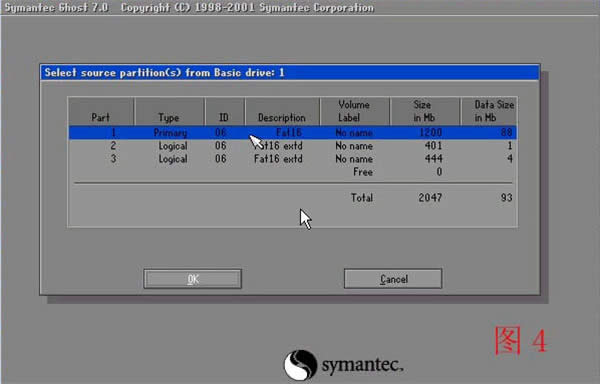The width and height of the screenshot is (600, 384).
Task: Click the 444 size value in row 3
Action: pos(433,159)
